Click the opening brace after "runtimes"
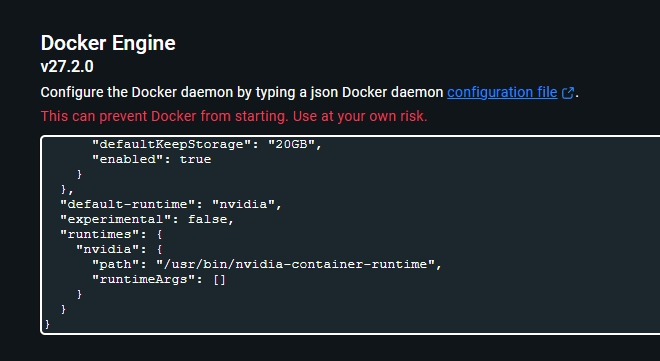The width and height of the screenshot is (660, 361). coord(160,234)
